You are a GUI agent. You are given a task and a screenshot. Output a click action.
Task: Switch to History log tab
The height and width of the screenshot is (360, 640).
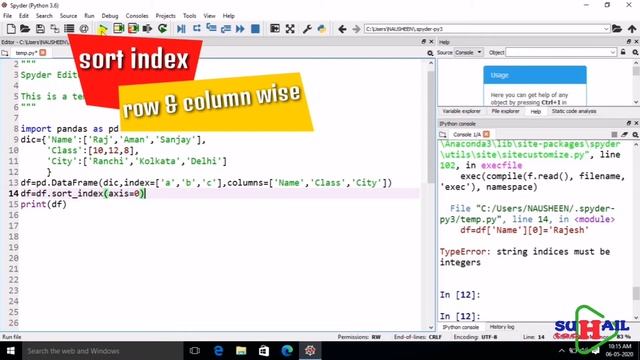[502, 327]
